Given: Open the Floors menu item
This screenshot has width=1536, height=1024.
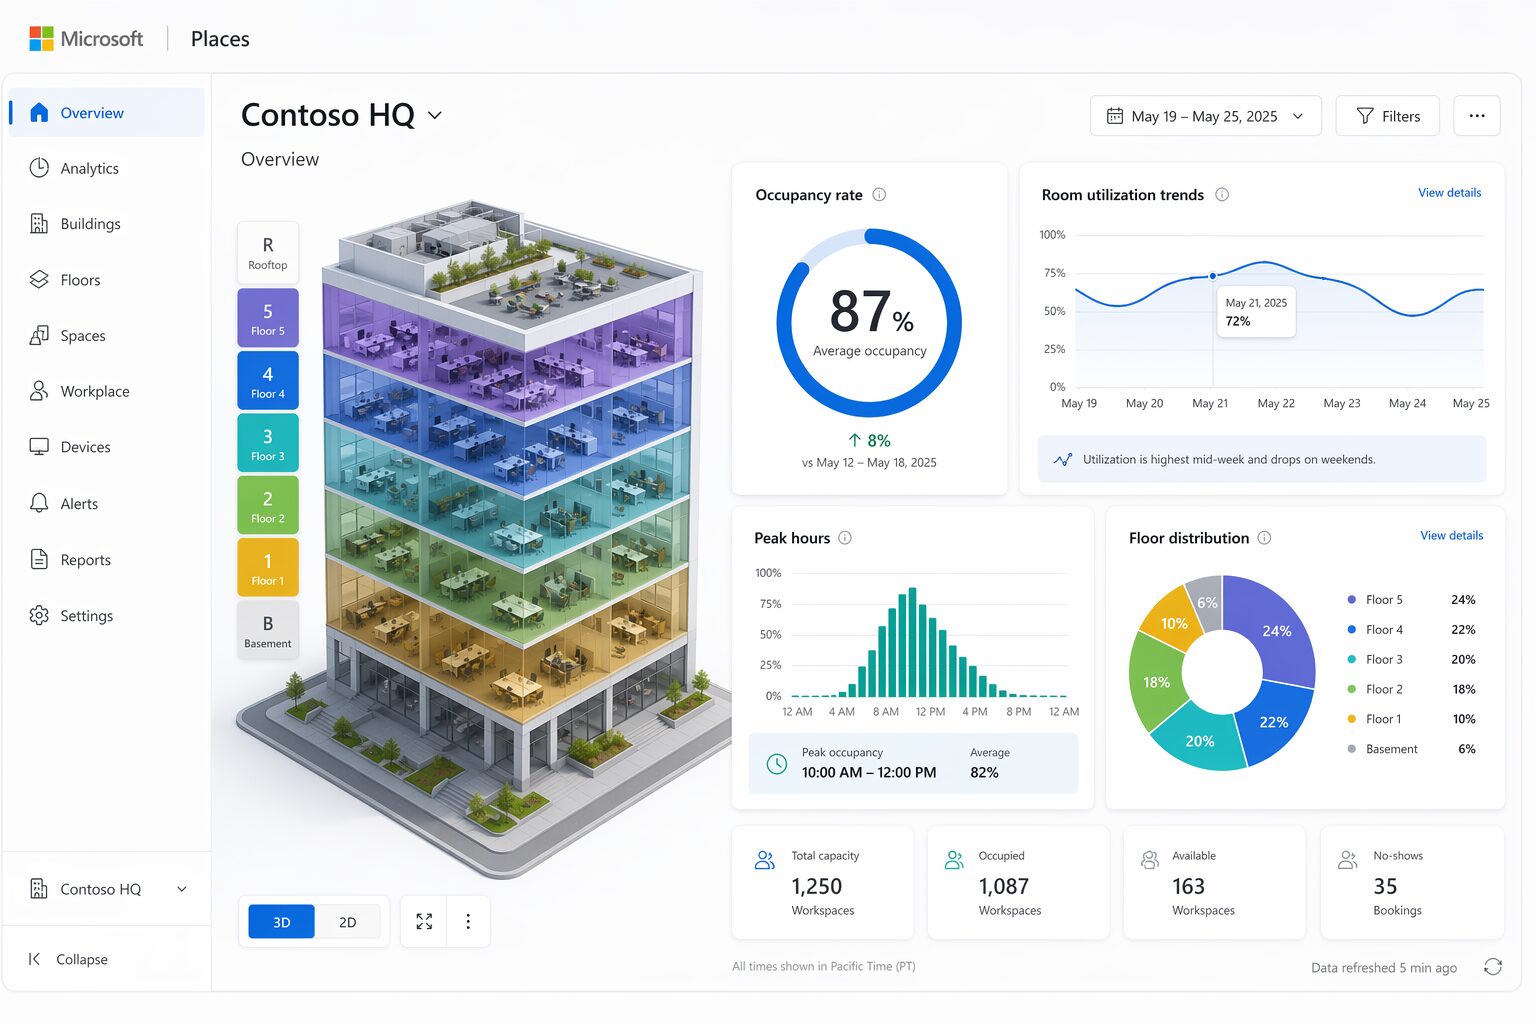Looking at the screenshot, I should (x=106, y=280).
